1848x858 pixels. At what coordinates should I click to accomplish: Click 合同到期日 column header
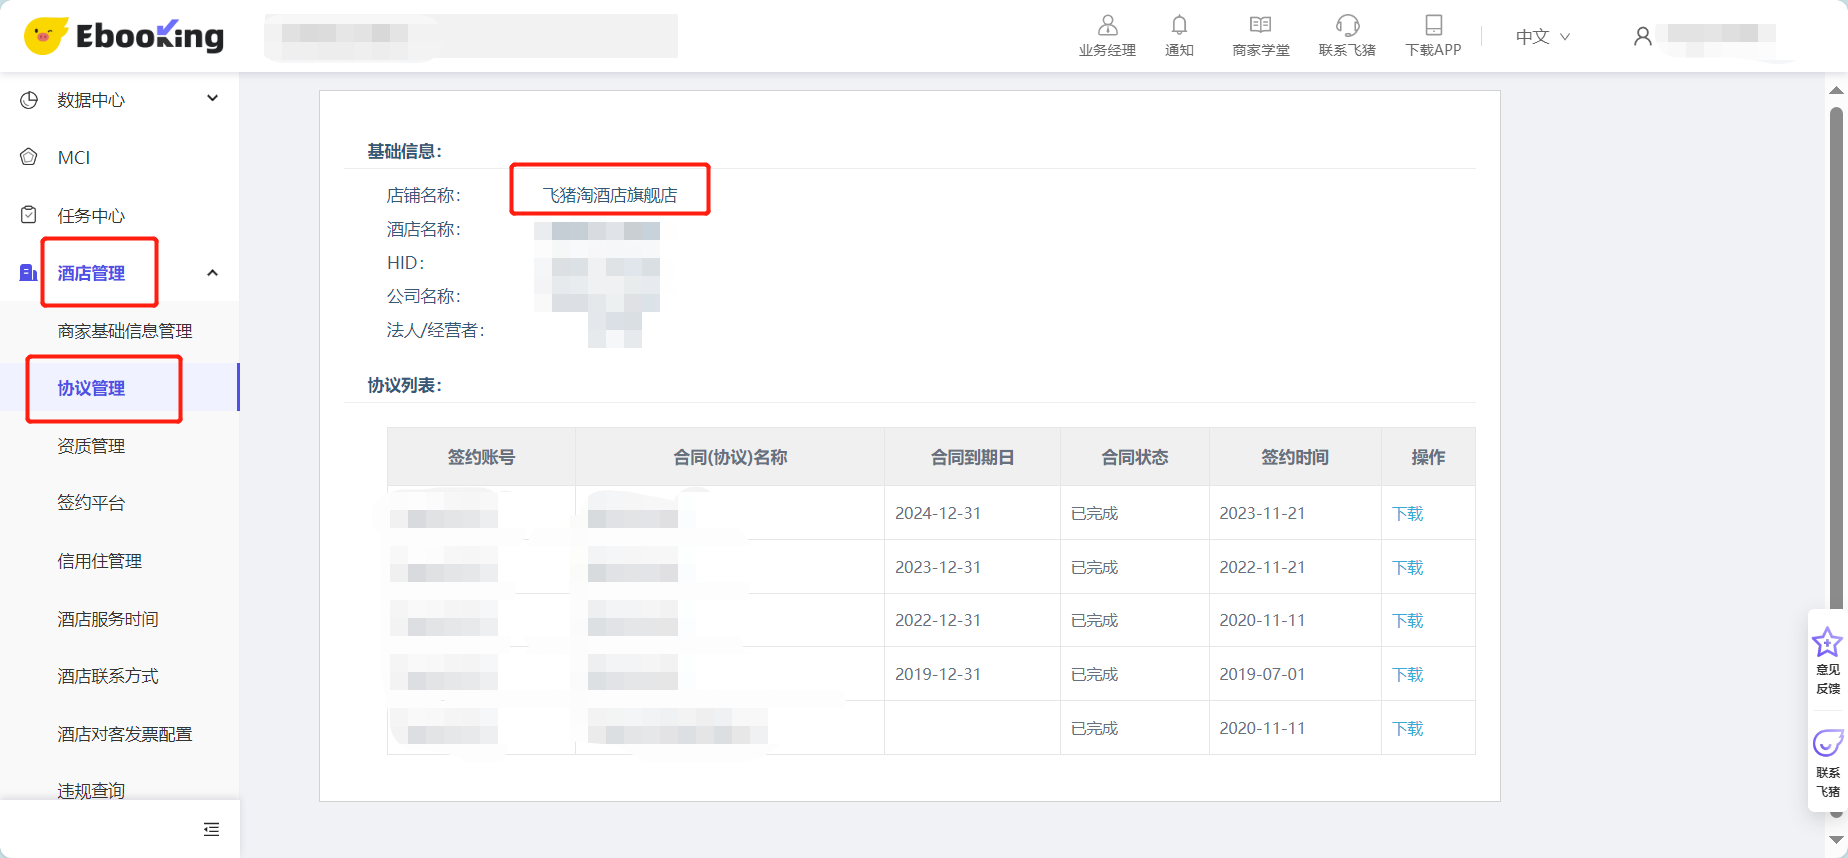coord(972,457)
